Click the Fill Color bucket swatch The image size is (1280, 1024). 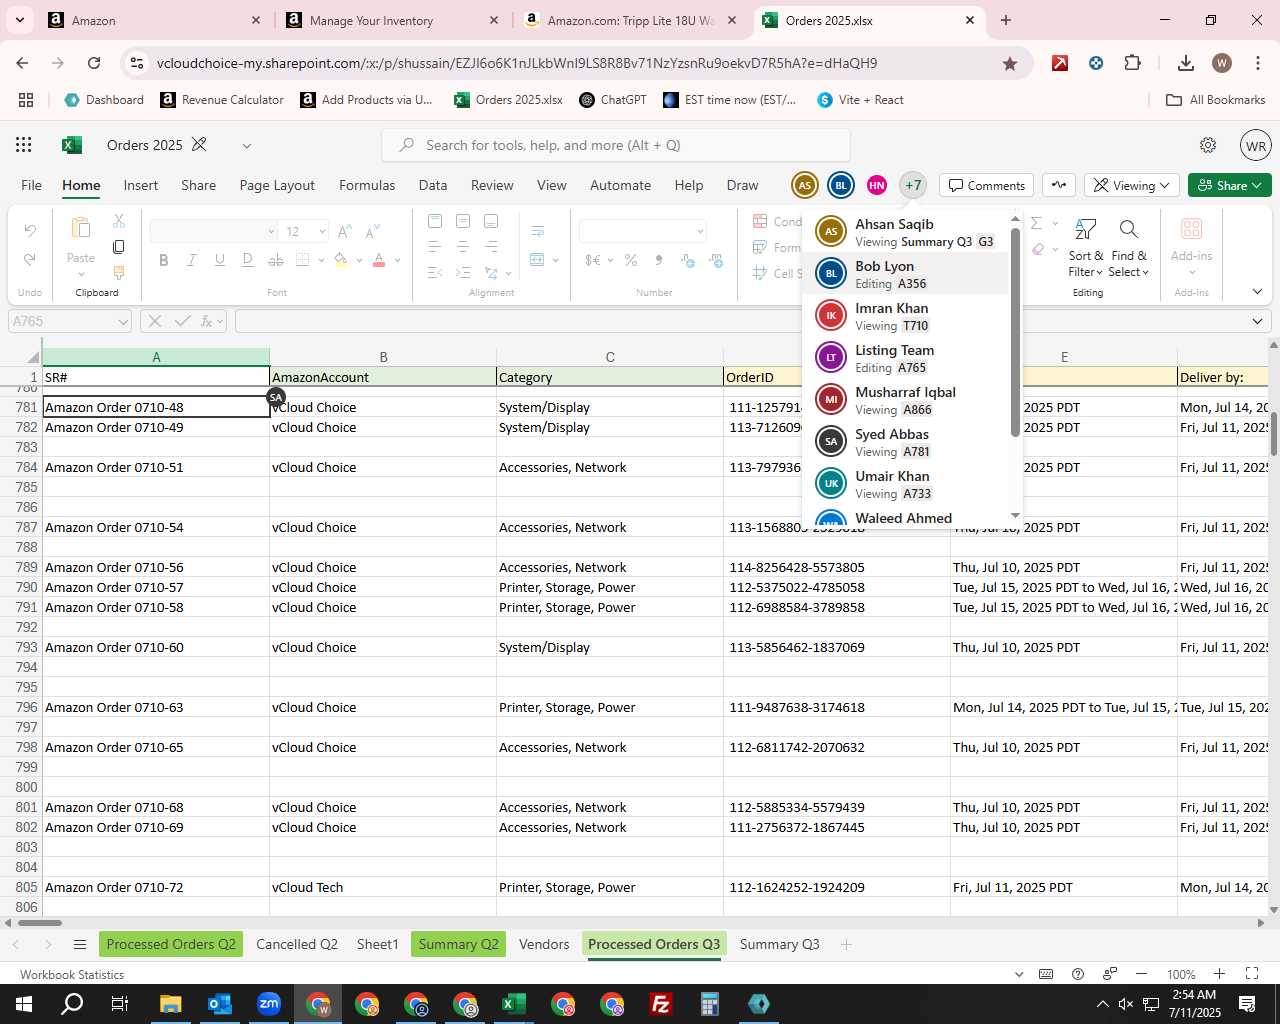(x=341, y=260)
